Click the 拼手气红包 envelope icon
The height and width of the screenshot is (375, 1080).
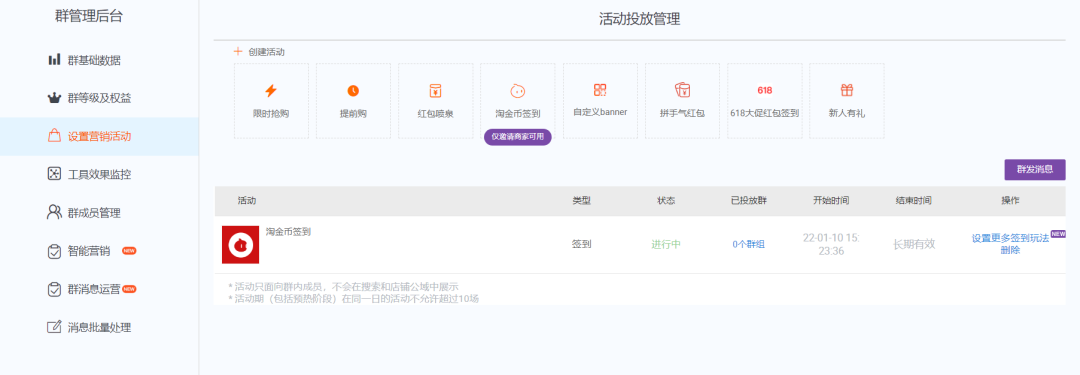coord(682,90)
